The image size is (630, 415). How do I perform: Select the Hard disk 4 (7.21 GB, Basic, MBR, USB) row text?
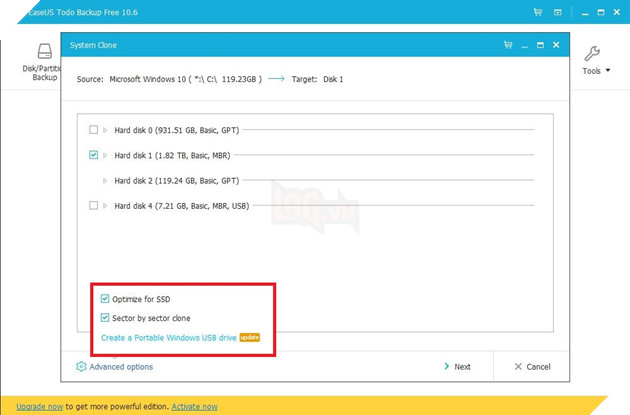pos(182,206)
